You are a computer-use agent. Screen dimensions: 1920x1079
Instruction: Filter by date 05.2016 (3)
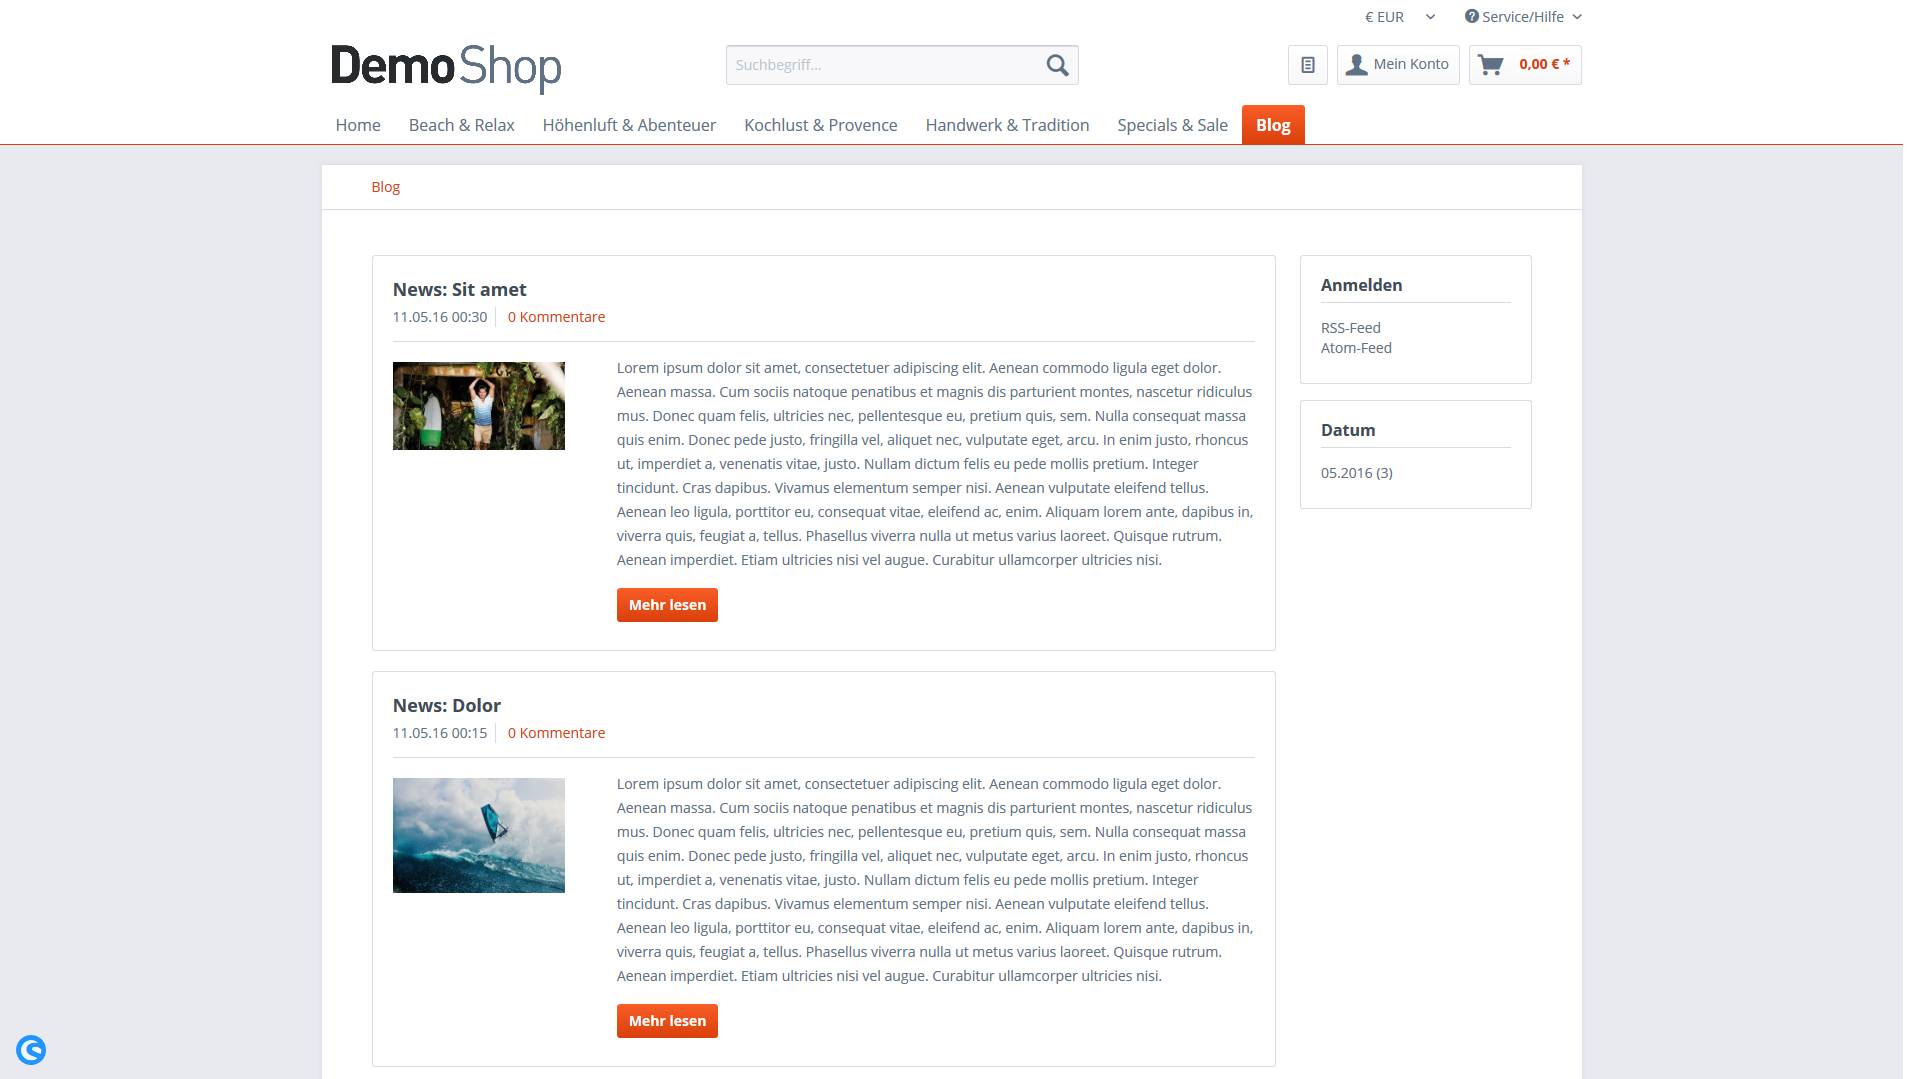[1356, 473]
